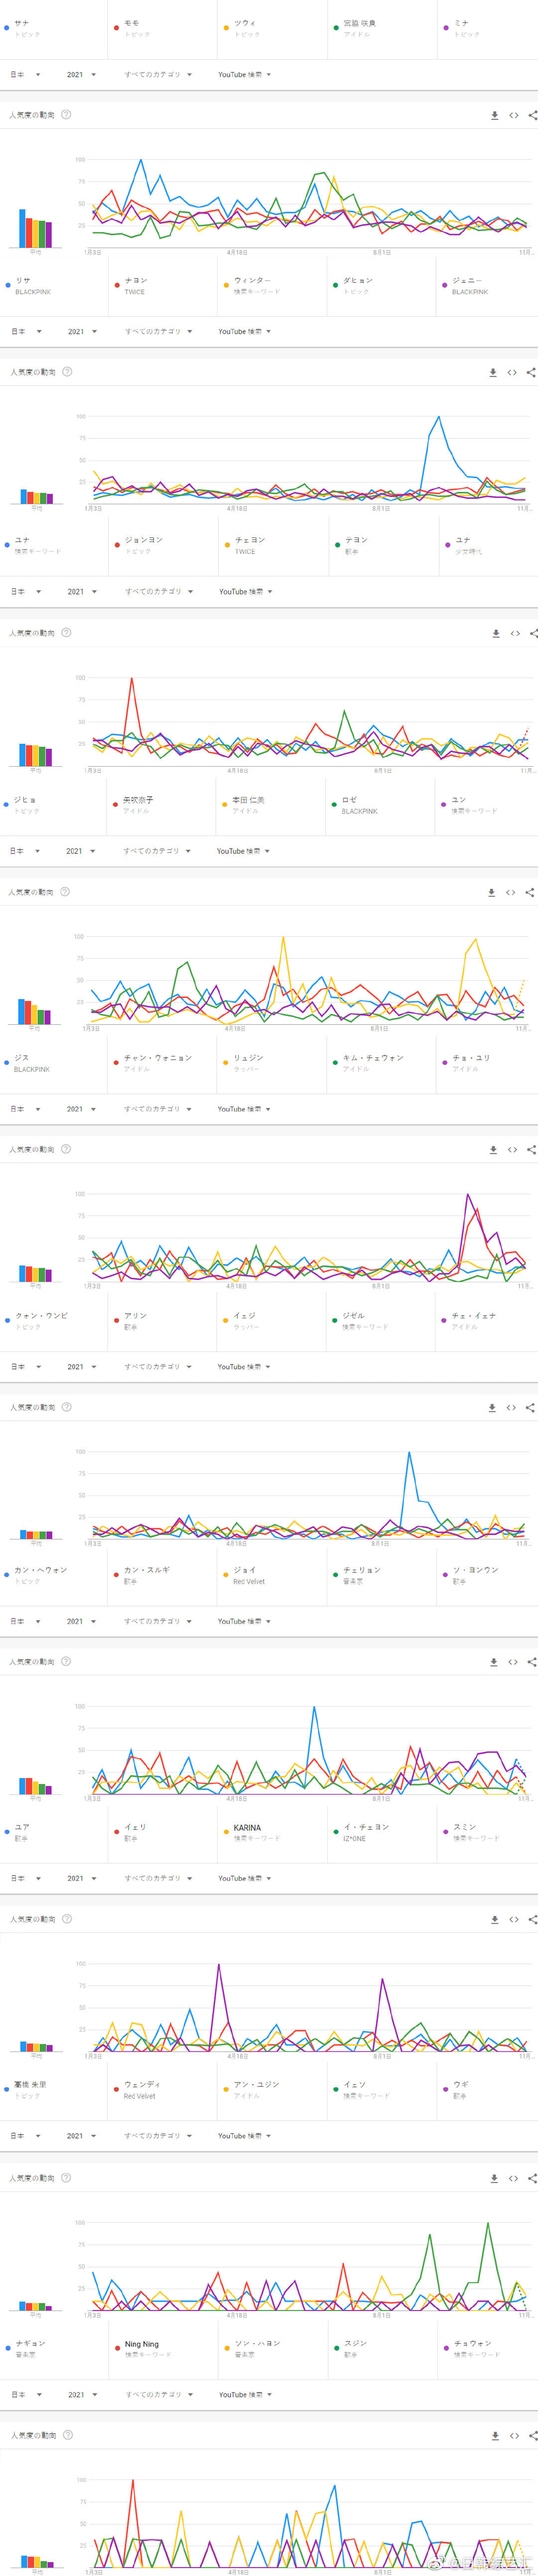The height and width of the screenshot is (2576, 538).
Task: Share the リサ comparison chart
Action: point(531,372)
